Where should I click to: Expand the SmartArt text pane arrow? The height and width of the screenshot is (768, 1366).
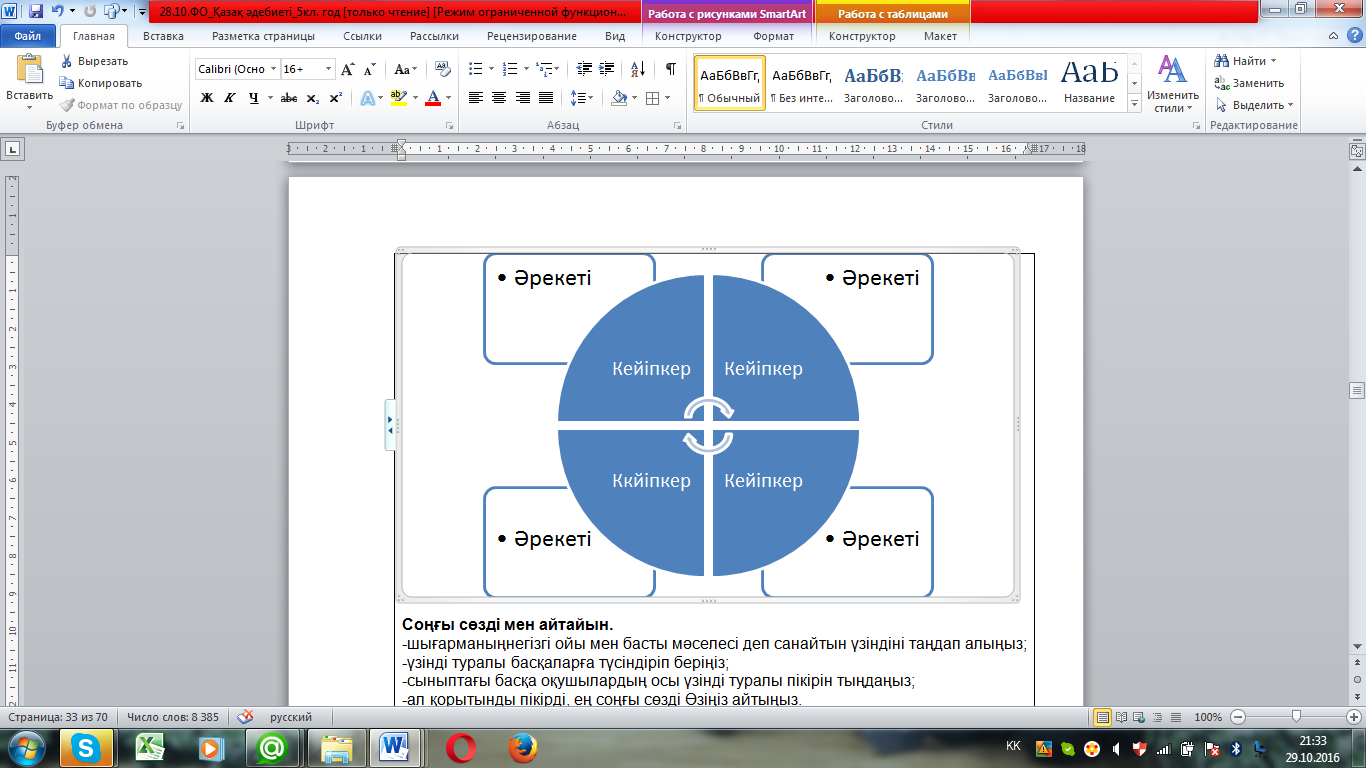click(391, 425)
